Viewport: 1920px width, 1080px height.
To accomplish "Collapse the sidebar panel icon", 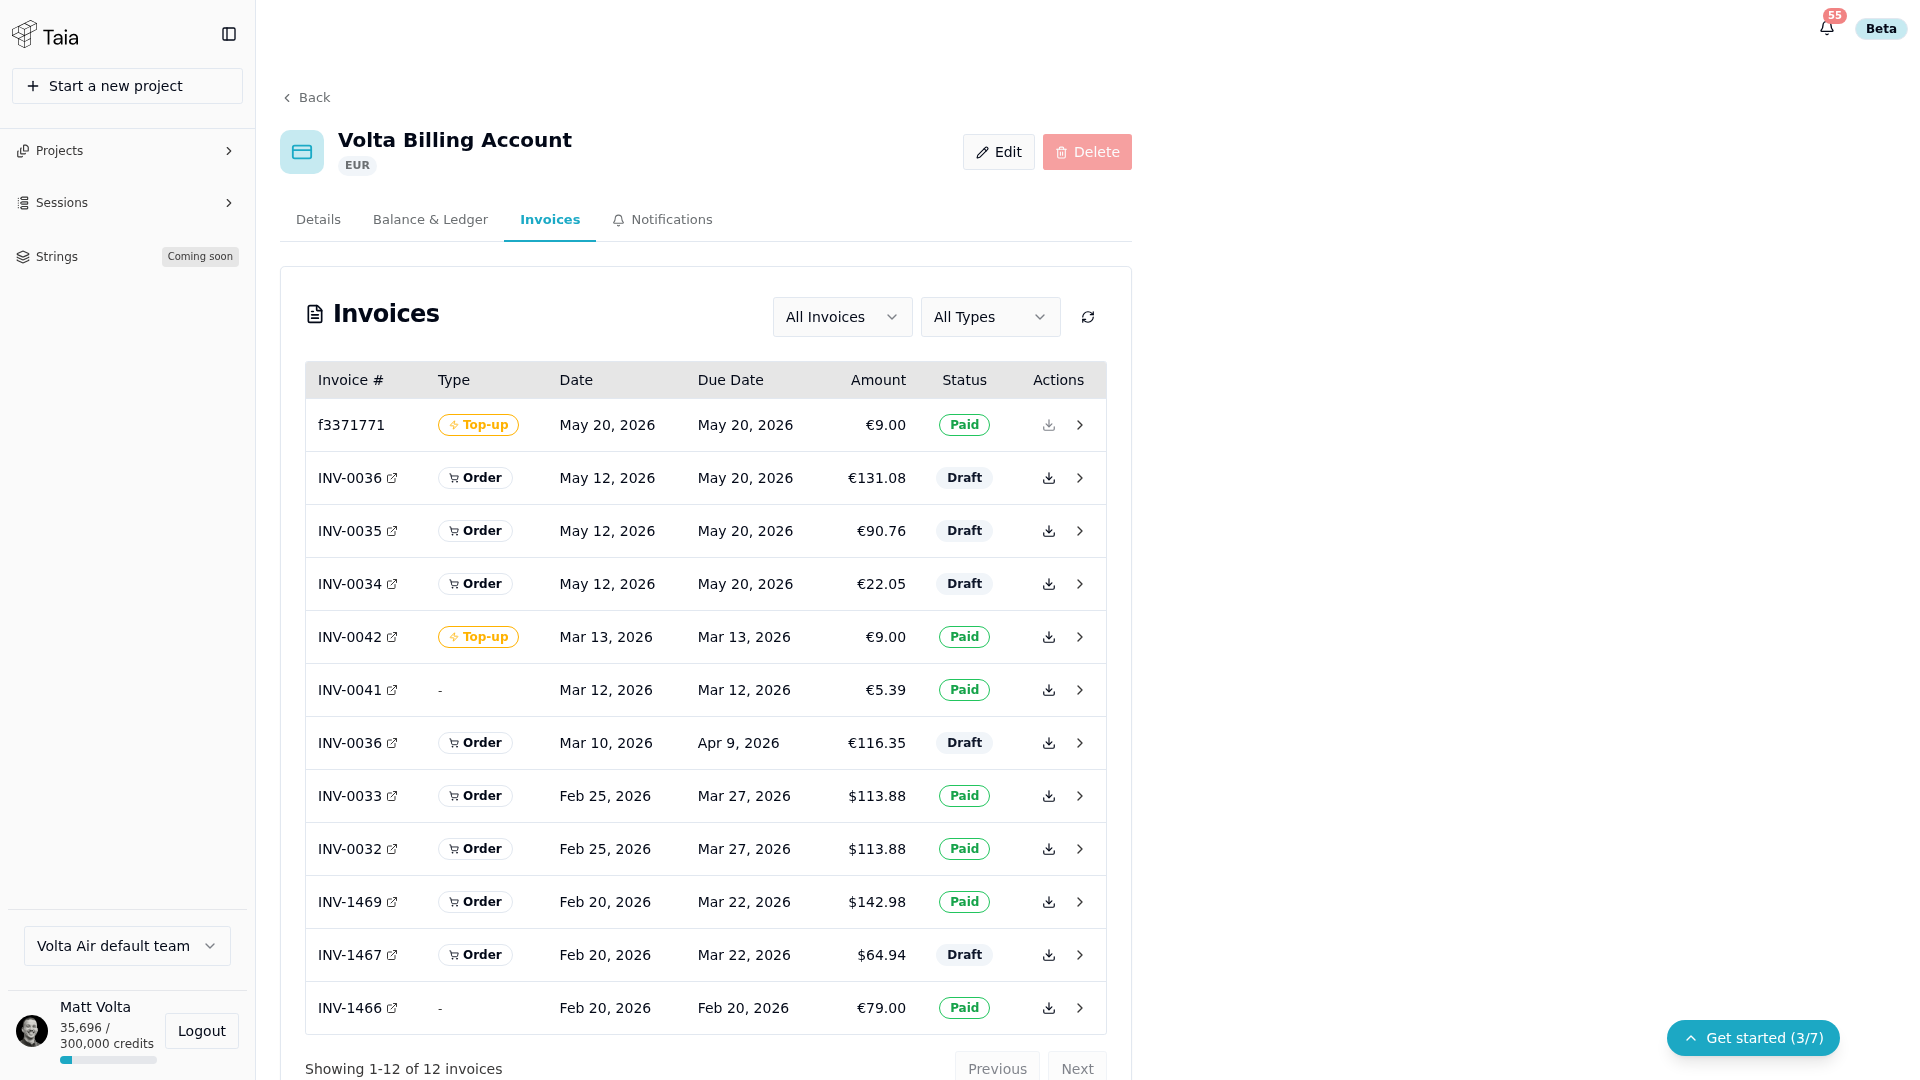I will (x=229, y=34).
